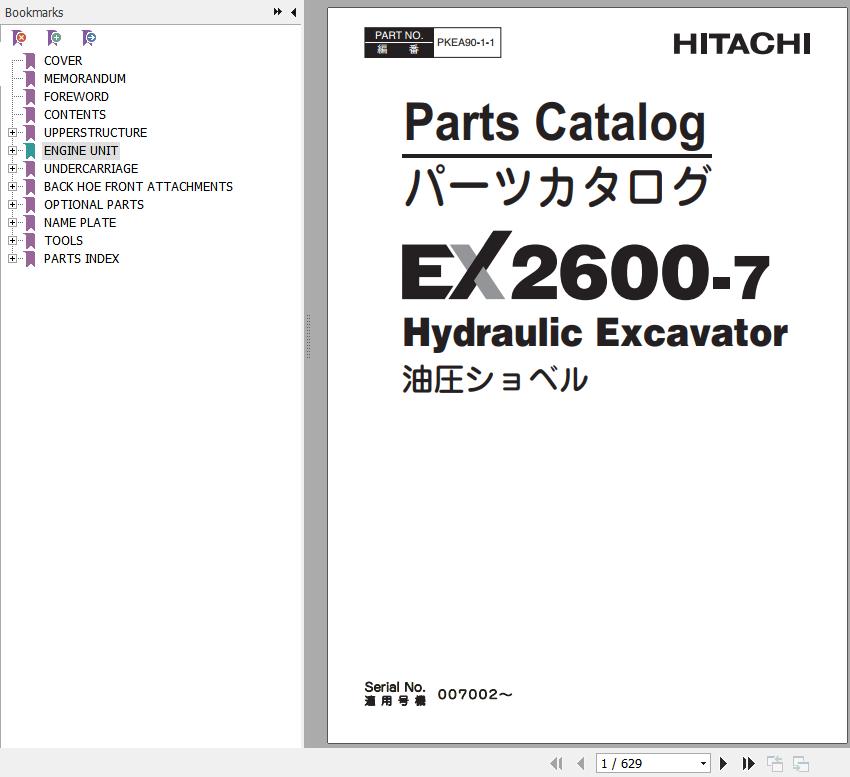The image size is (850, 777).
Task: Go to the first page
Action: click(x=556, y=763)
